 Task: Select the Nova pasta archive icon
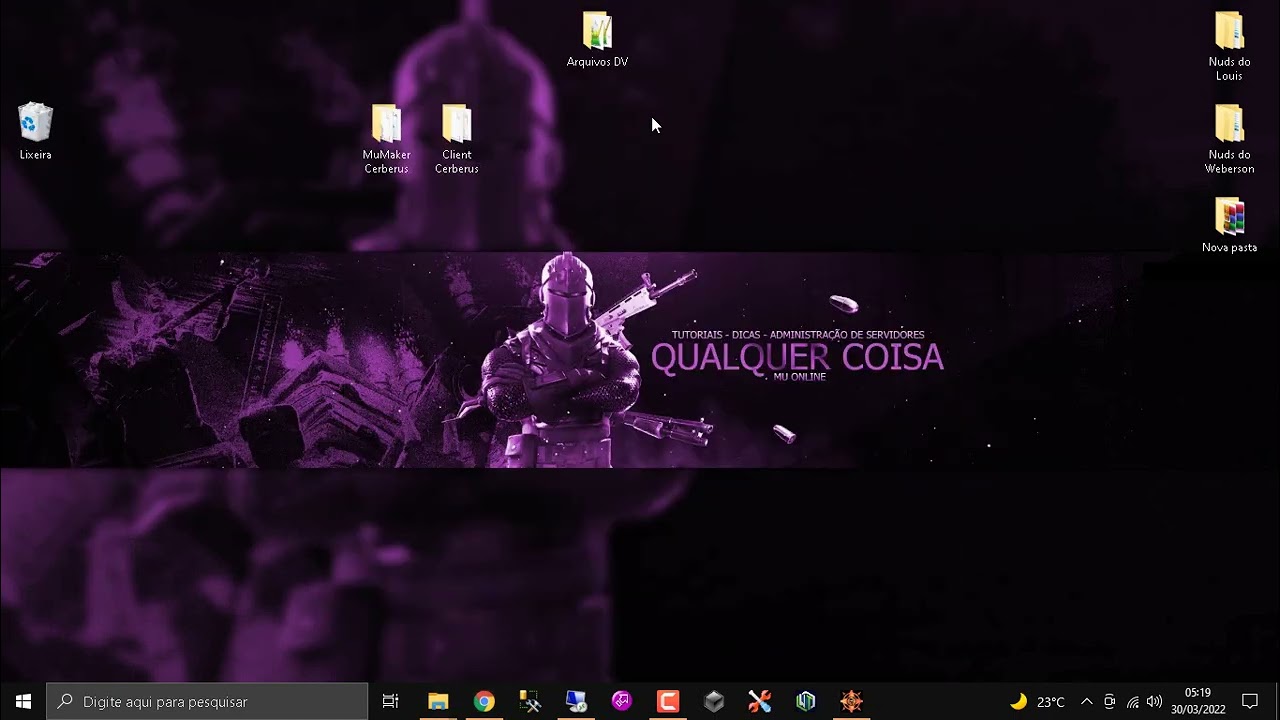click(1229, 225)
